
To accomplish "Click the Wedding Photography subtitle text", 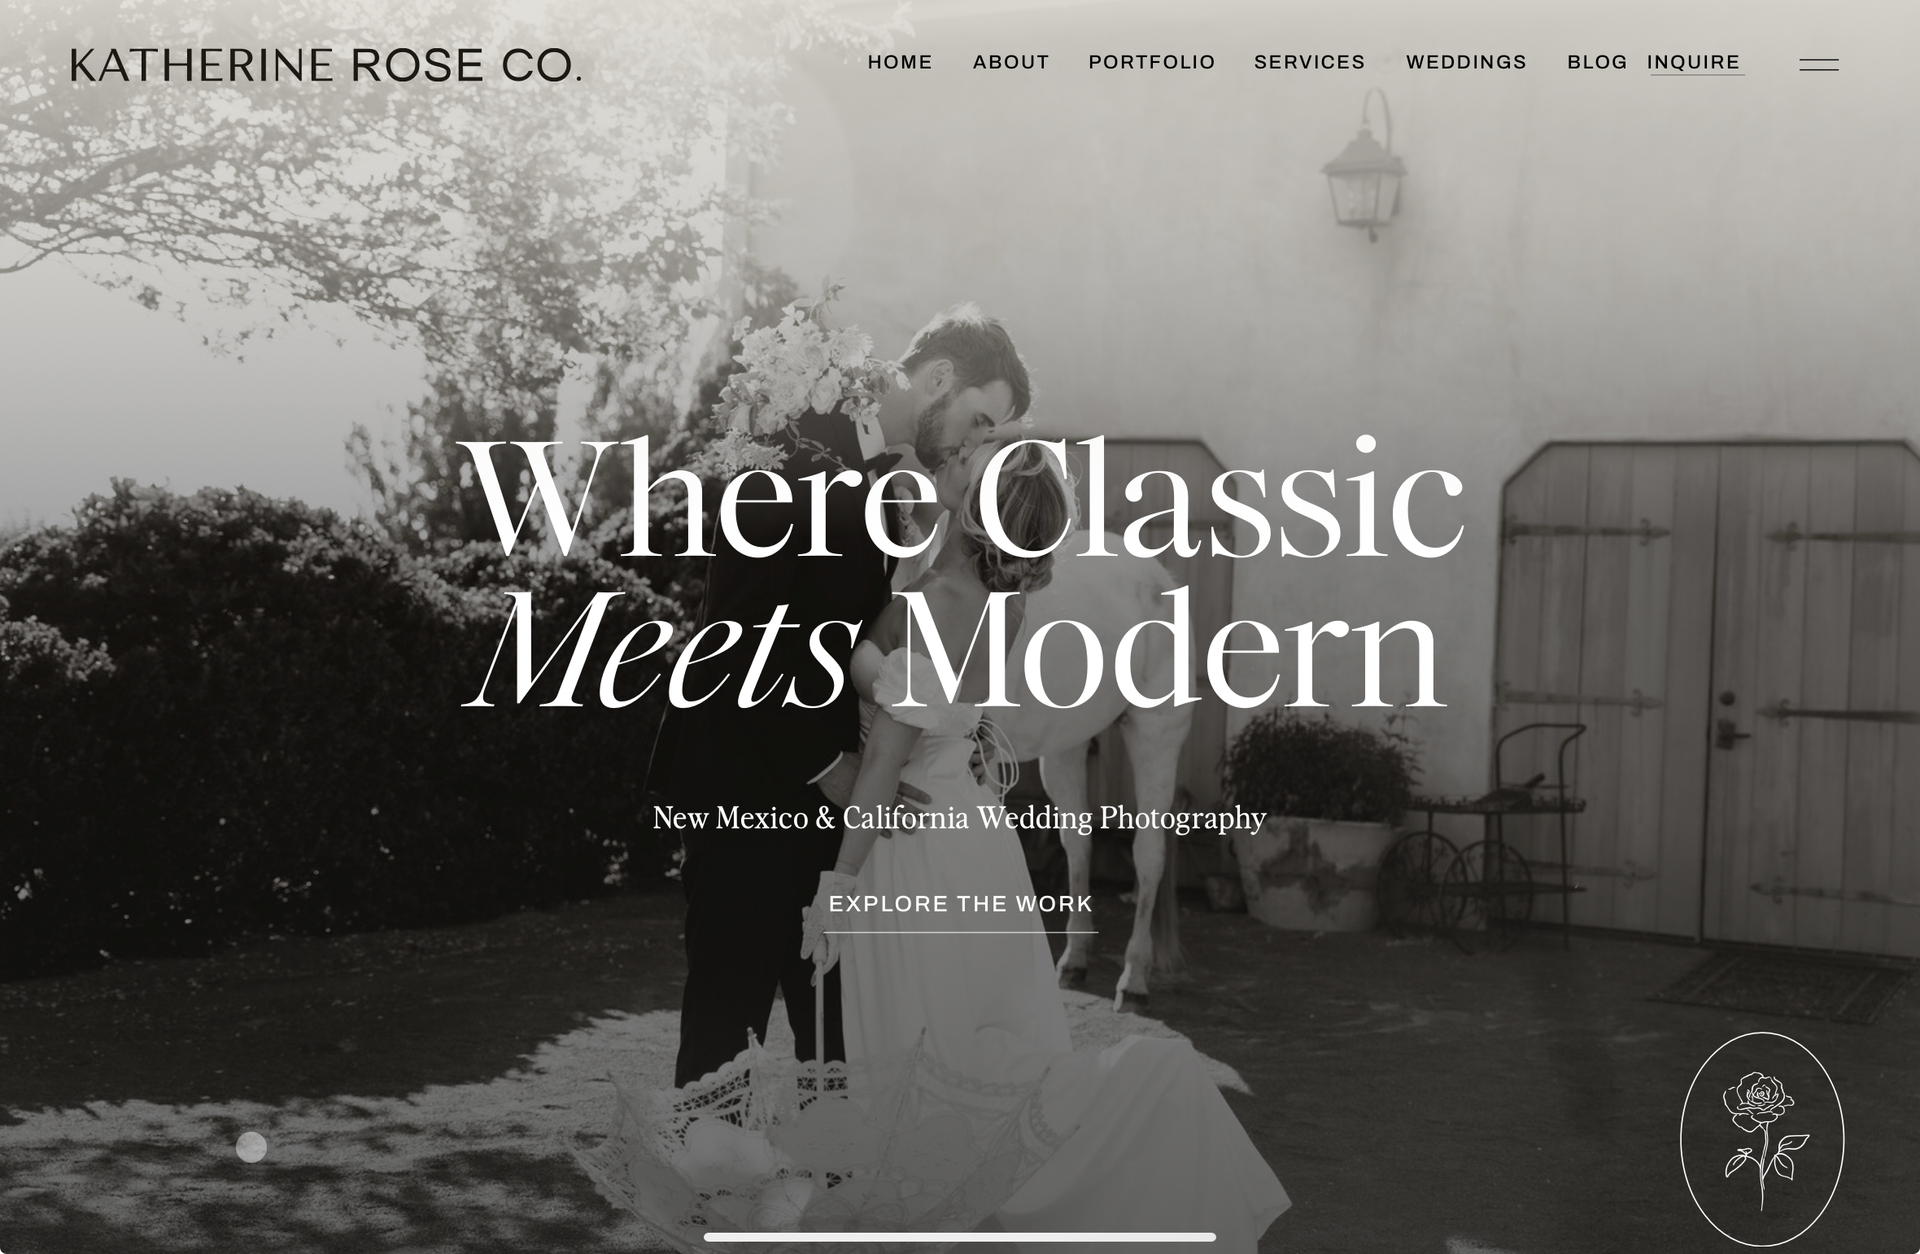I will [960, 818].
